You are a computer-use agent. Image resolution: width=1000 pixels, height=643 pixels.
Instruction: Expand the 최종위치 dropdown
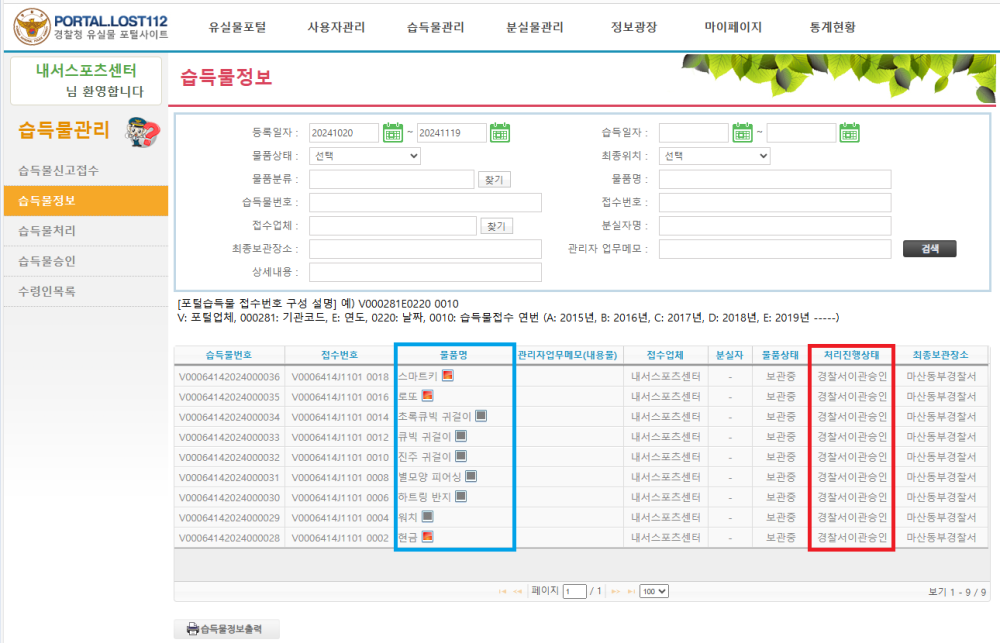coord(714,156)
